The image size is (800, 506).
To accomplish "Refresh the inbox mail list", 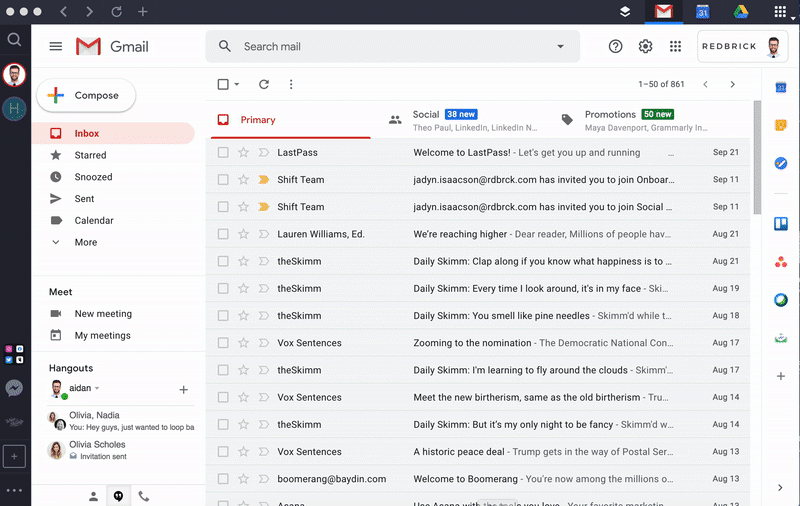I will pyautogui.click(x=264, y=85).
